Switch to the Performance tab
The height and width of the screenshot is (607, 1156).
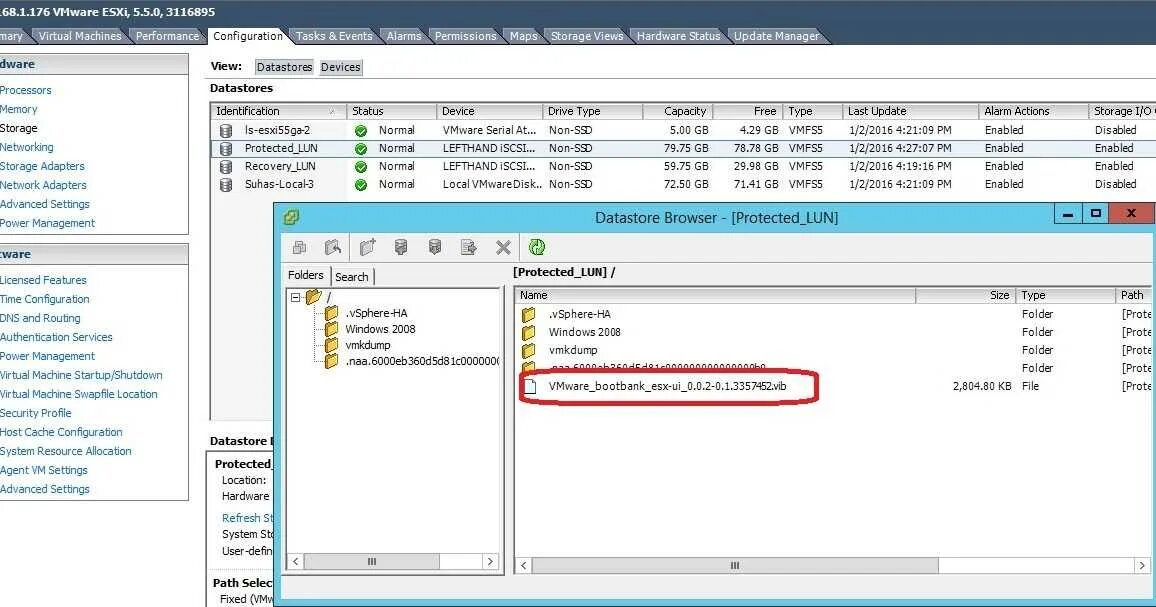pos(167,36)
